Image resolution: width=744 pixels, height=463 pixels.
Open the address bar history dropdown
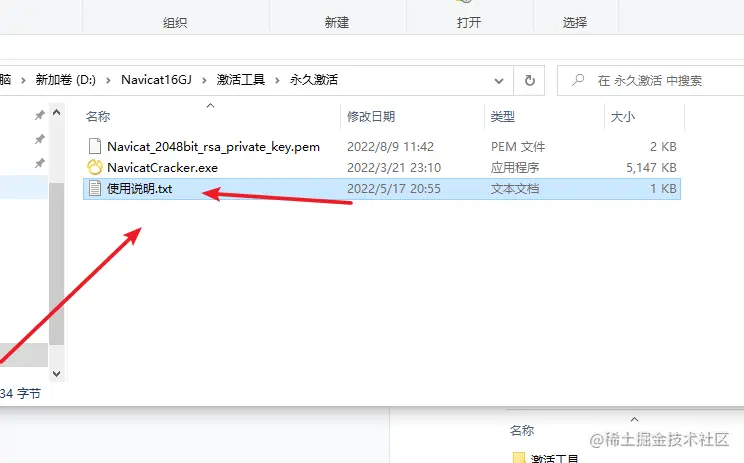point(499,81)
